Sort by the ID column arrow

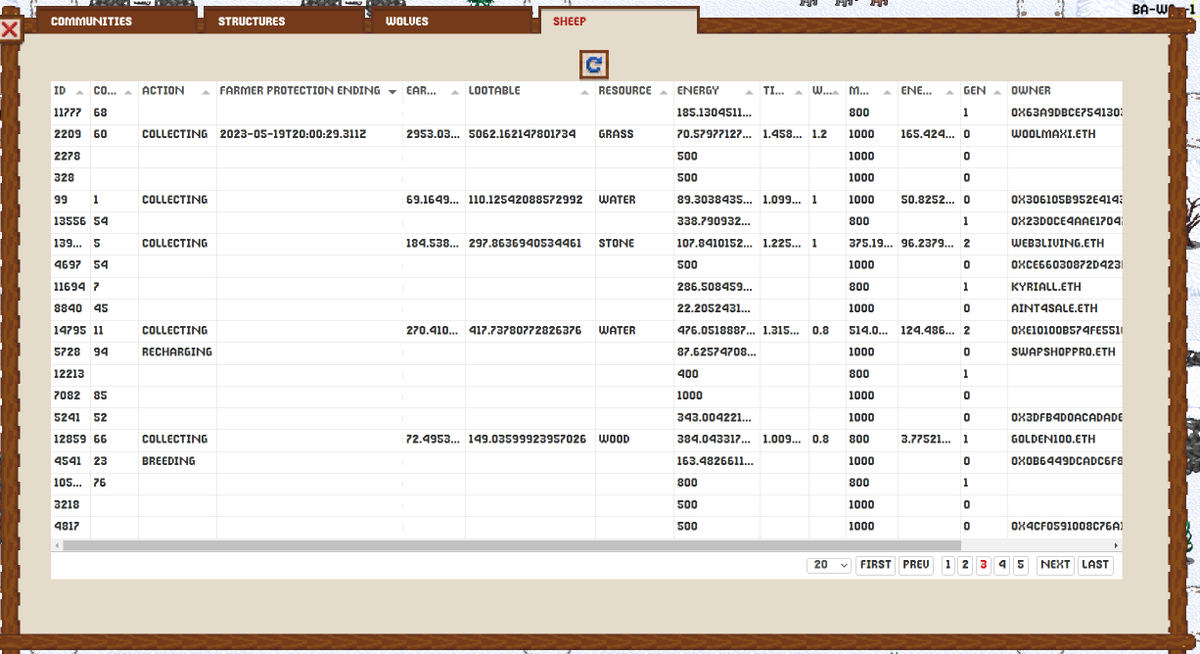coord(78,92)
